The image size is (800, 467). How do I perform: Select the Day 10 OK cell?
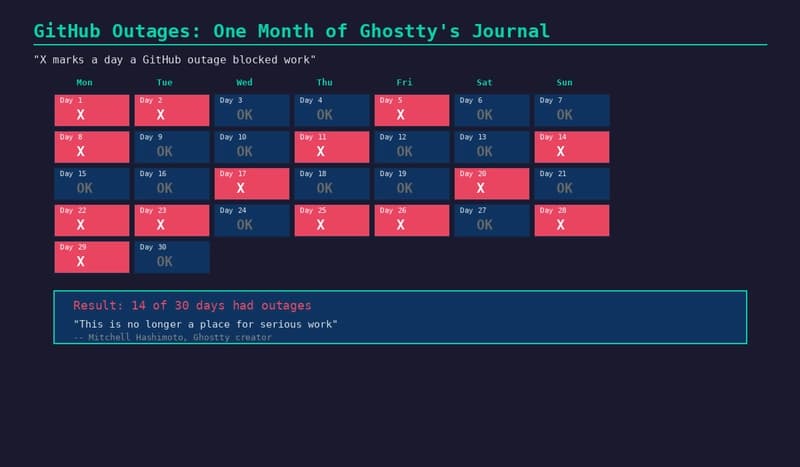(x=252, y=147)
